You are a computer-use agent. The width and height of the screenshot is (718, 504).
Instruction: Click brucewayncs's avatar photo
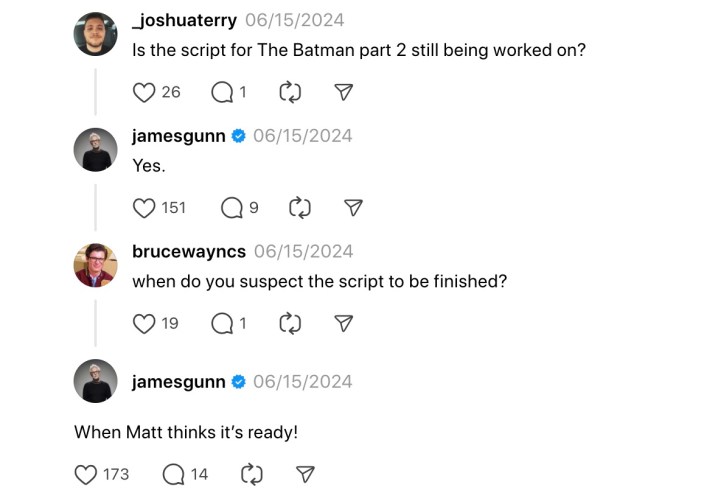[x=96, y=266]
